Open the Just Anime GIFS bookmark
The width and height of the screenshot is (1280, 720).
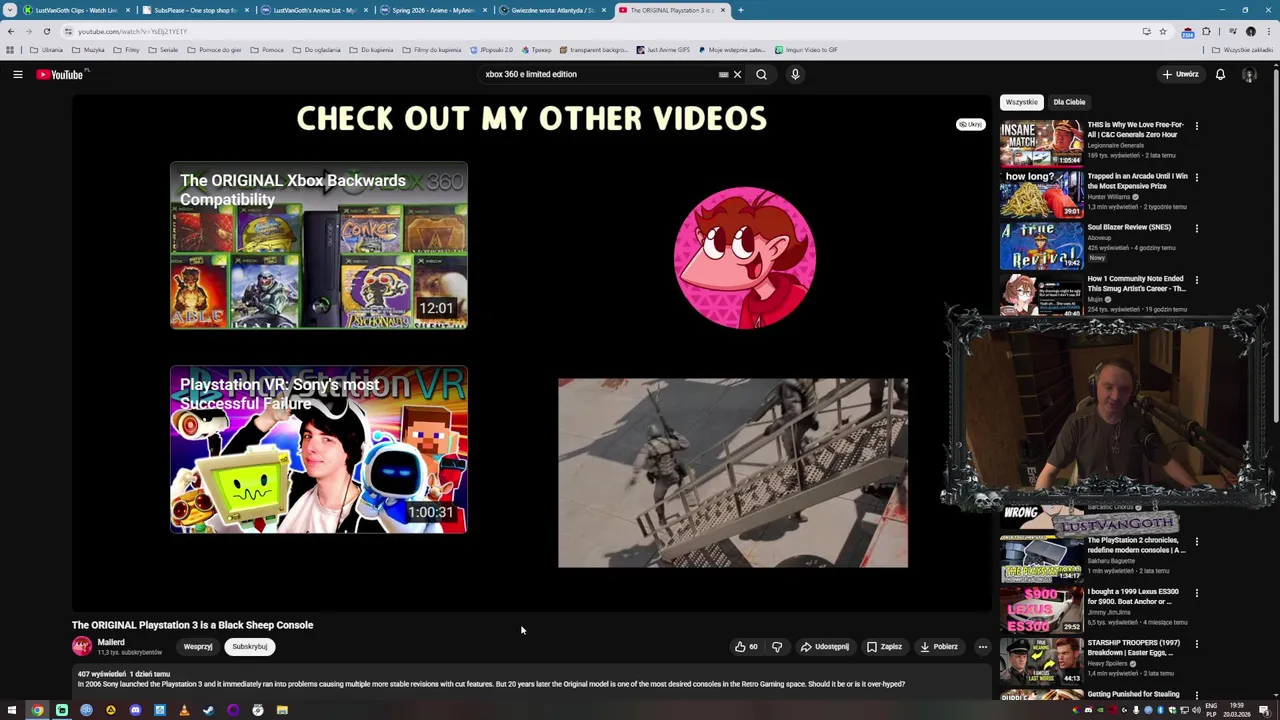662,50
